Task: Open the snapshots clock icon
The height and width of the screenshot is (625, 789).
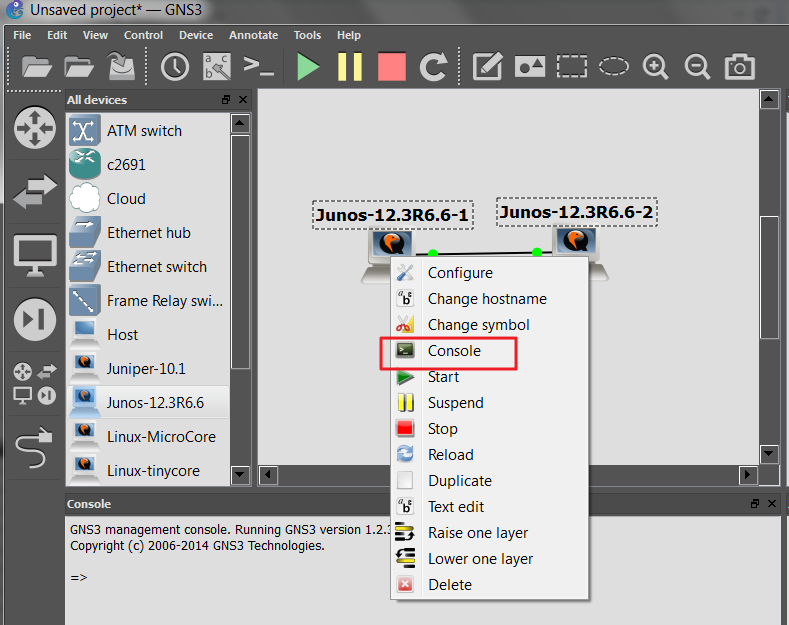Action: 175,66
